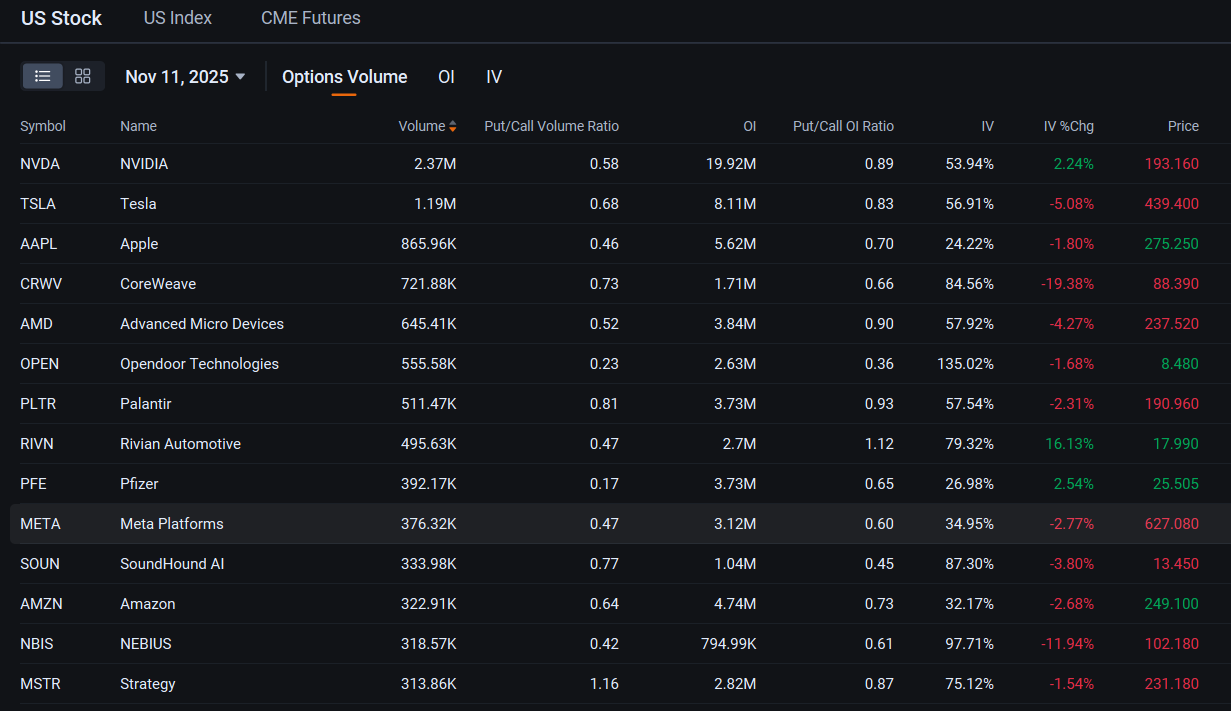Select the OI tab

(447, 77)
